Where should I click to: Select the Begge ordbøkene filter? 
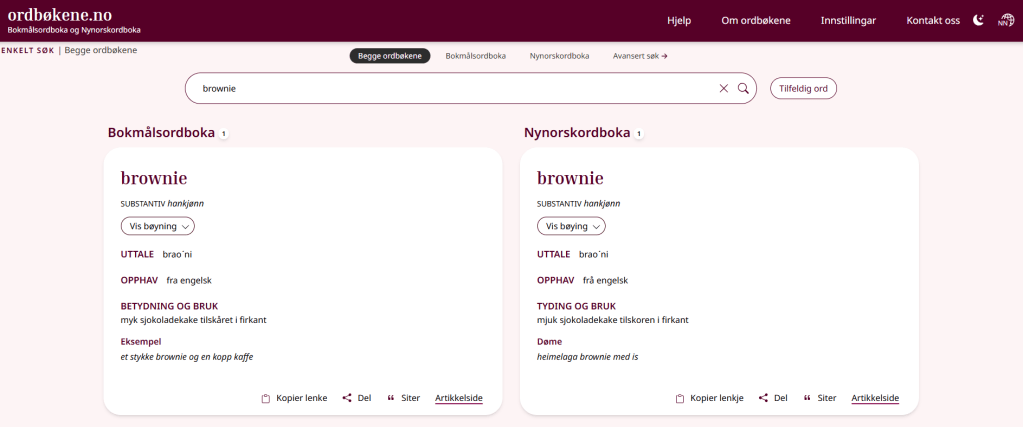[x=390, y=56]
